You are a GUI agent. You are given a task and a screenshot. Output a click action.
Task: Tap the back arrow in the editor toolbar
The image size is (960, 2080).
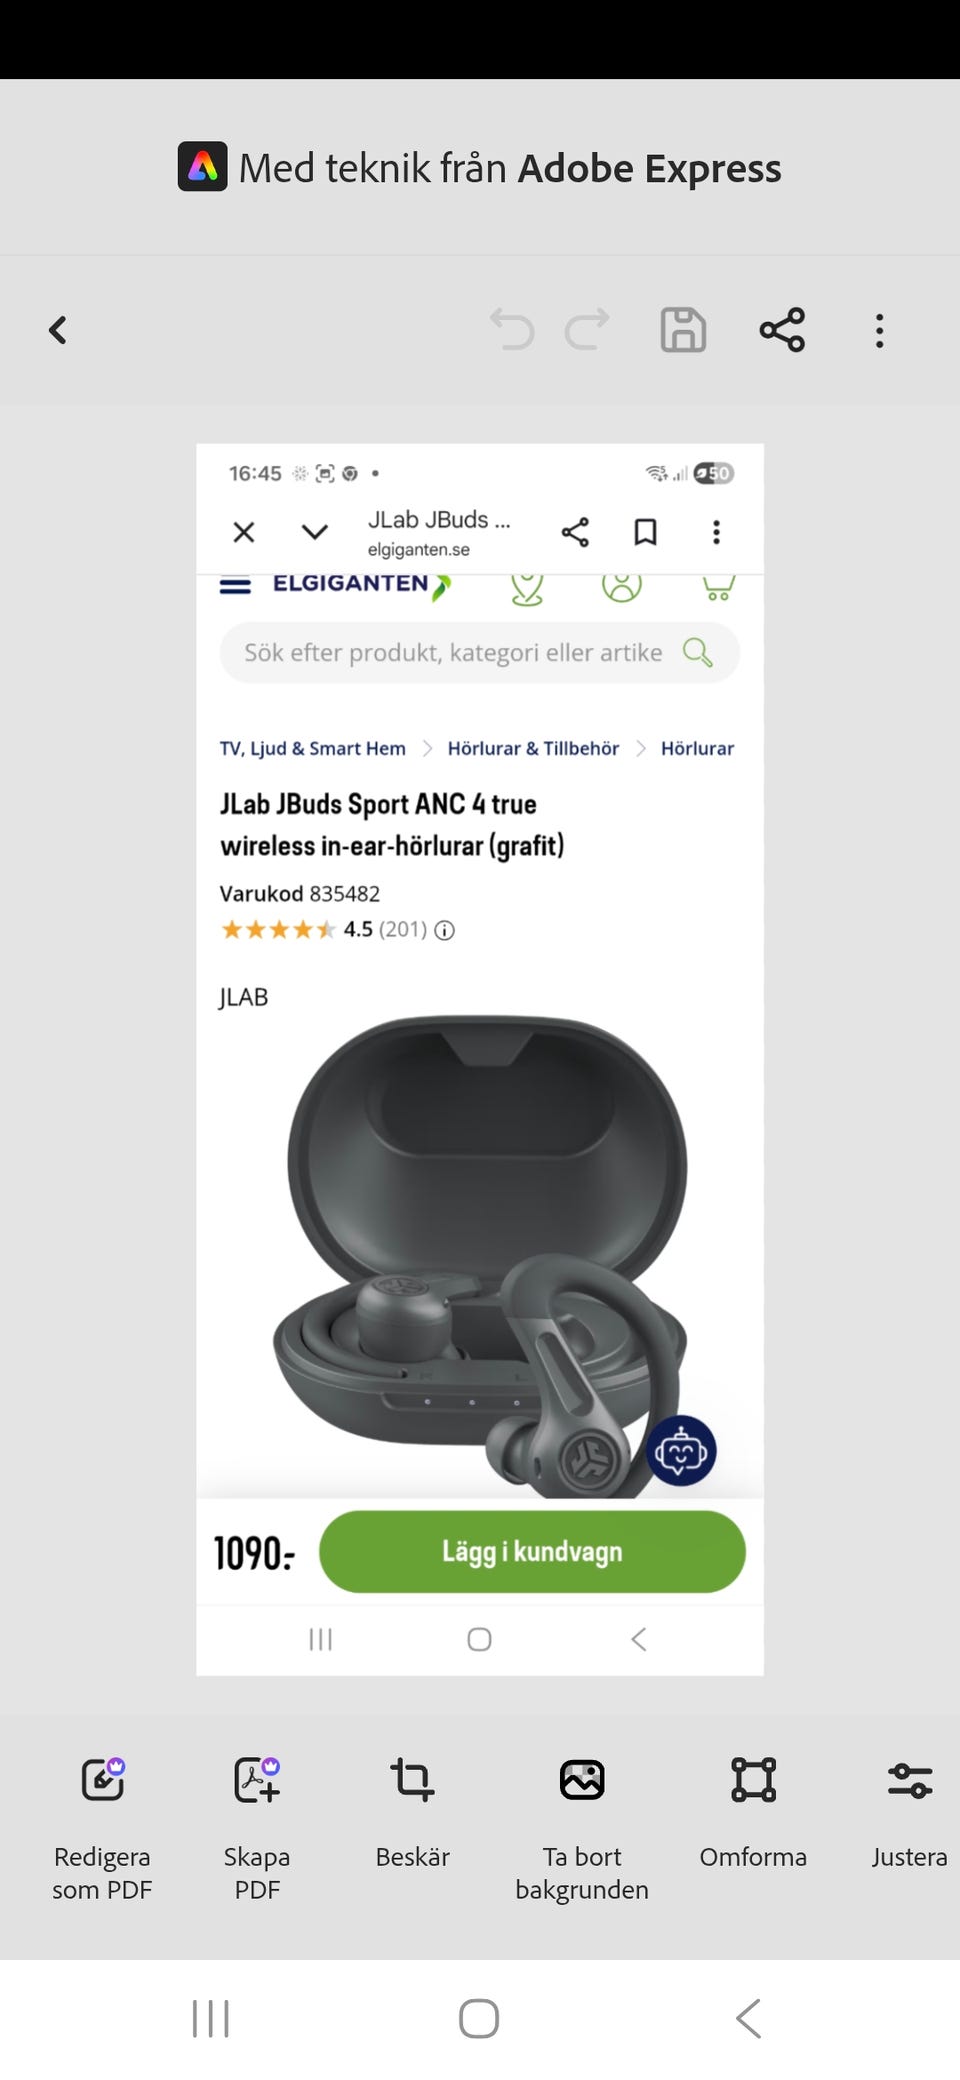tap(58, 330)
